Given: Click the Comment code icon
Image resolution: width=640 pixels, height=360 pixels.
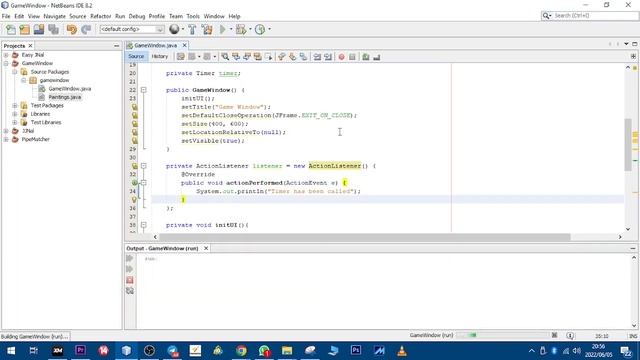Looking at the screenshot, I should (366, 57).
